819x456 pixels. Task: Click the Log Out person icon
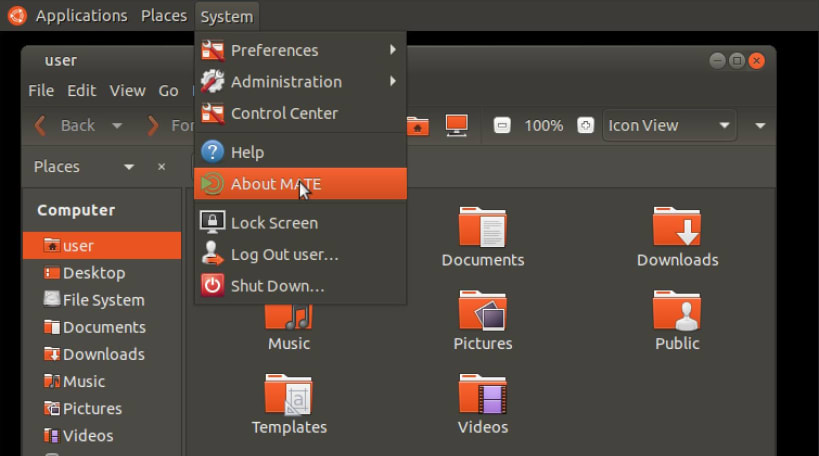[212, 254]
